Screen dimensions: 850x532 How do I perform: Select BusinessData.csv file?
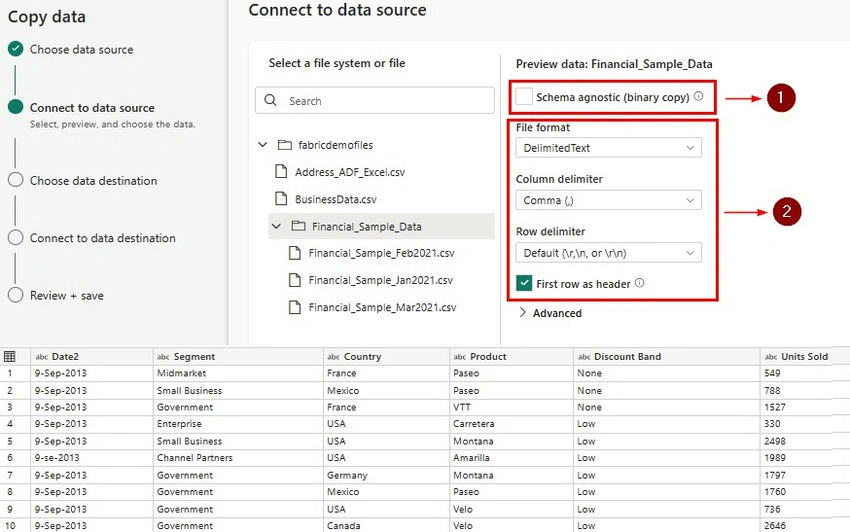pos(336,199)
